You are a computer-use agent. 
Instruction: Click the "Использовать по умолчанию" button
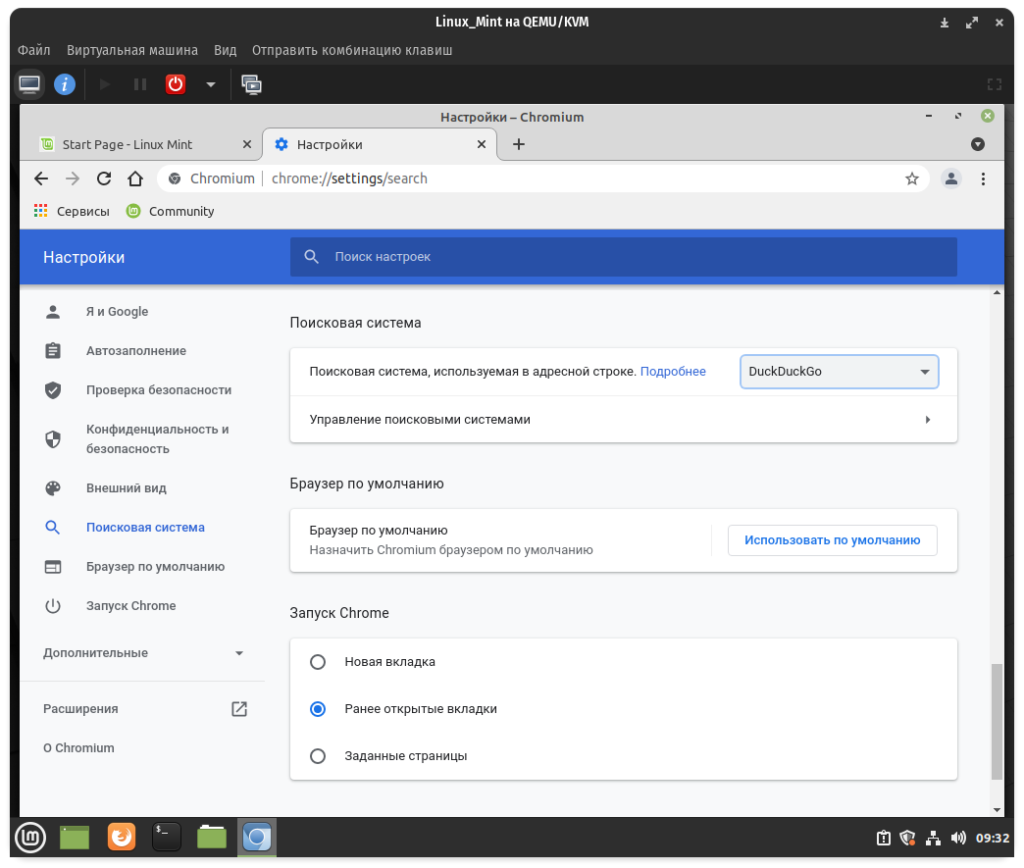(831, 540)
